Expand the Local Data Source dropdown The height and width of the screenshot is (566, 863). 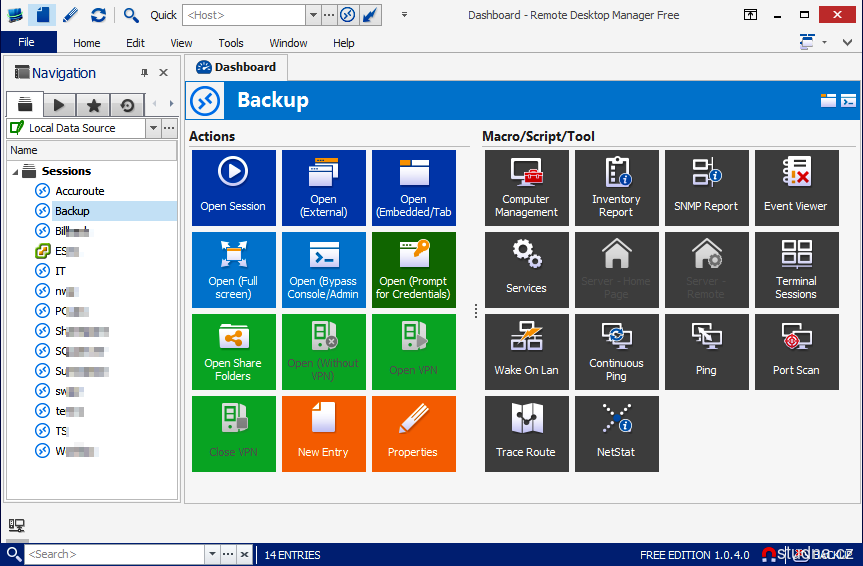(x=153, y=128)
